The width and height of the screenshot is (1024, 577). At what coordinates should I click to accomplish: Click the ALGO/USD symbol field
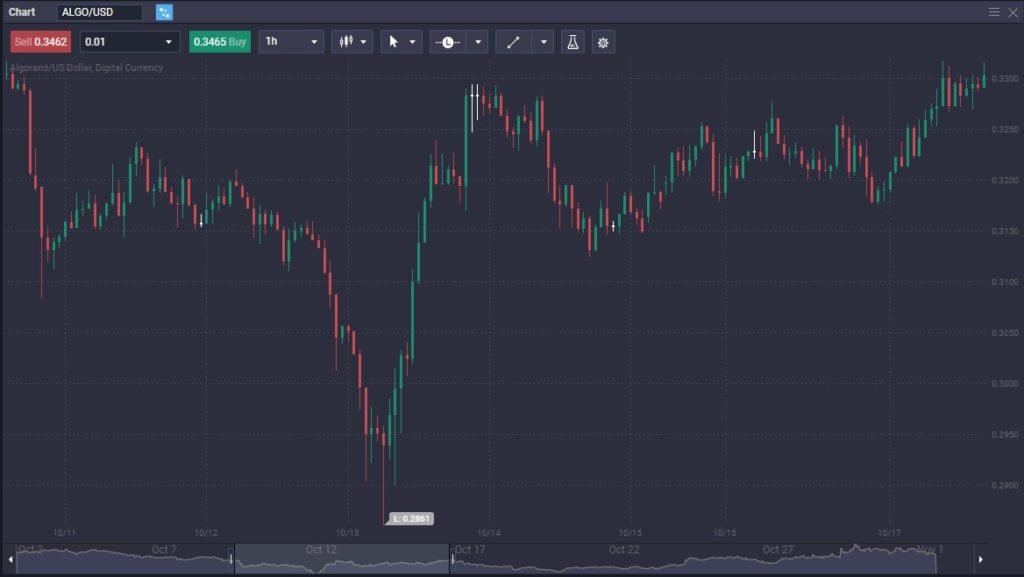pyautogui.click(x=100, y=12)
